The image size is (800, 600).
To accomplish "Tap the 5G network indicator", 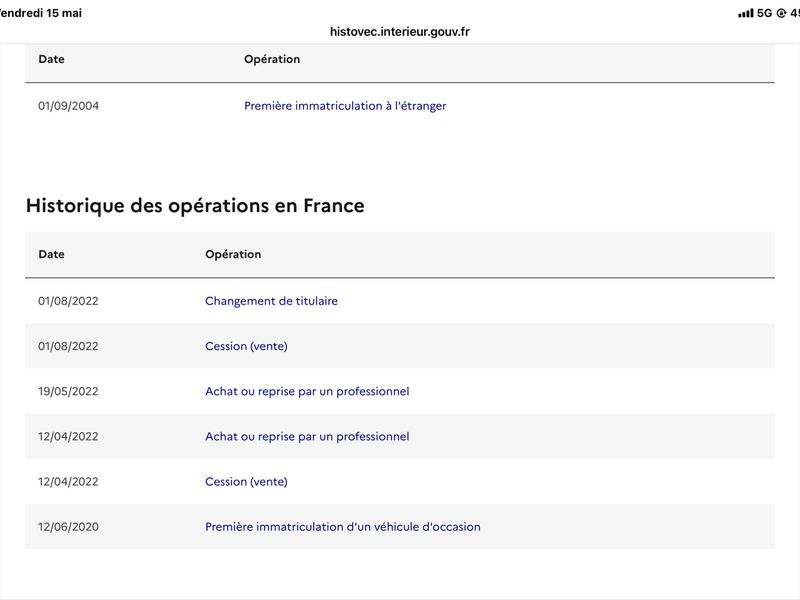I will [x=764, y=13].
